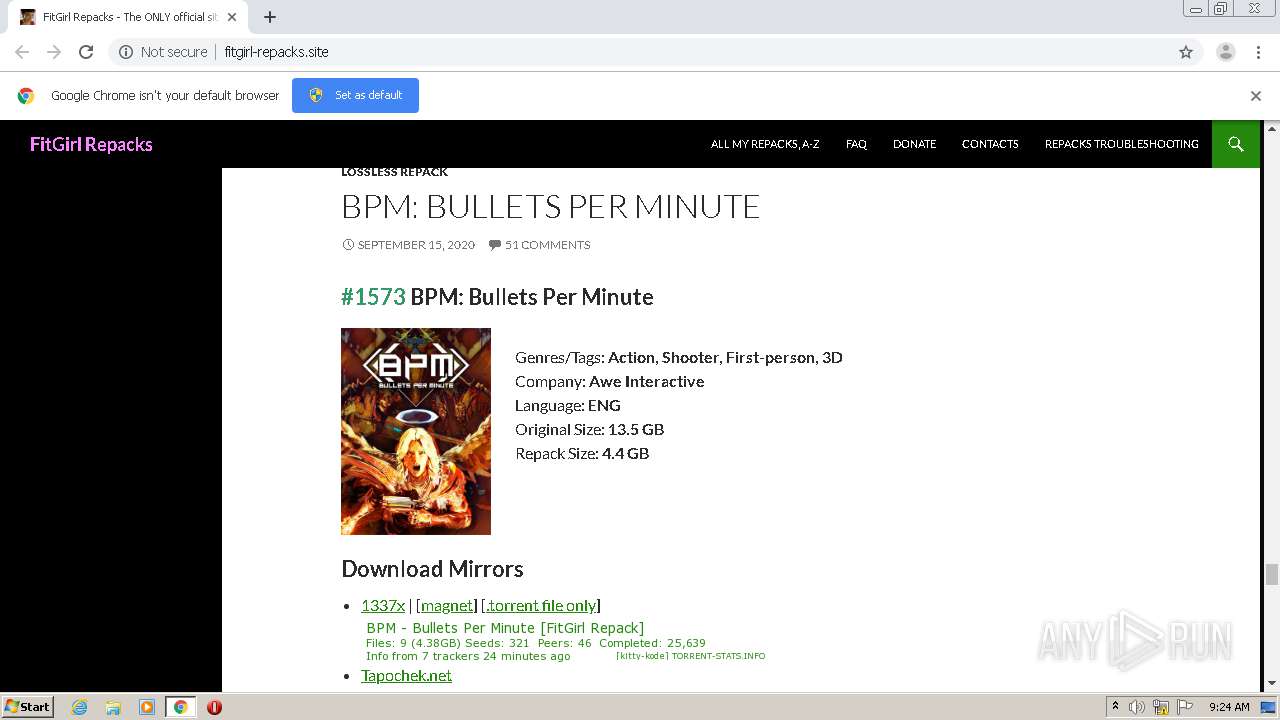Open the FAQ menu item
This screenshot has height=720, width=1280.
coord(856,144)
